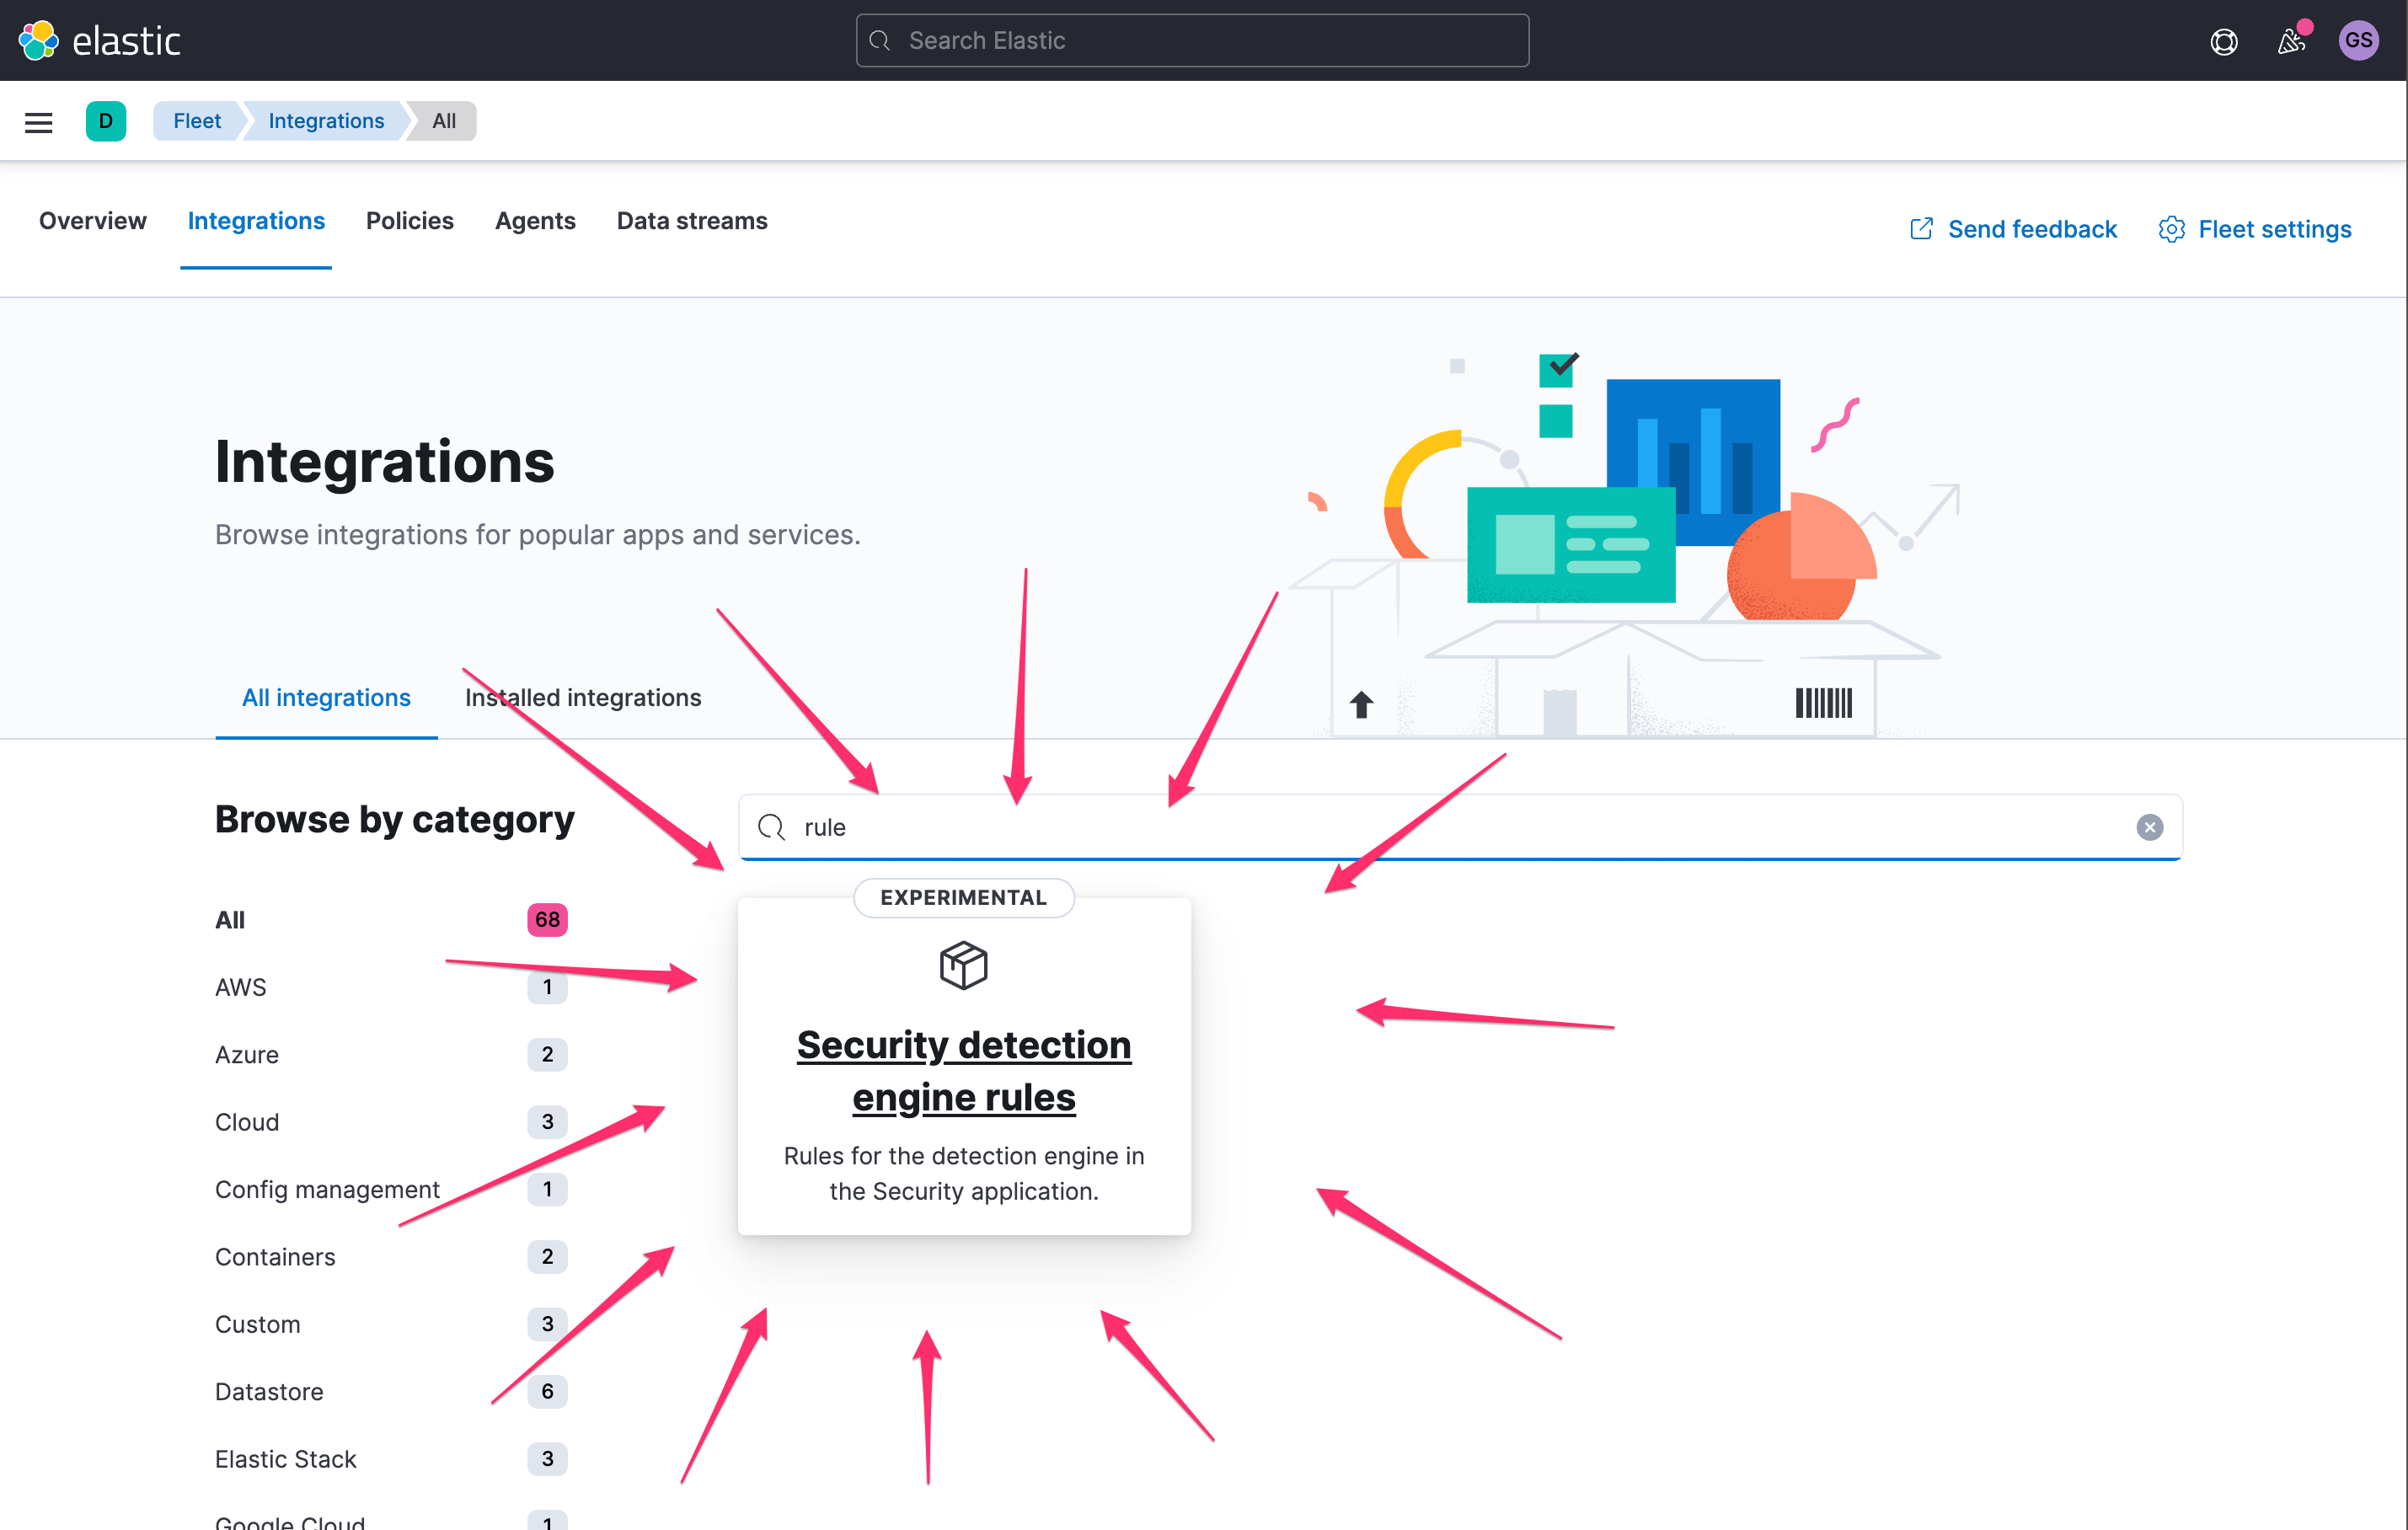Click the Security detection package icon
The width and height of the screenshot is (2408, 1530).
(963, 965)
